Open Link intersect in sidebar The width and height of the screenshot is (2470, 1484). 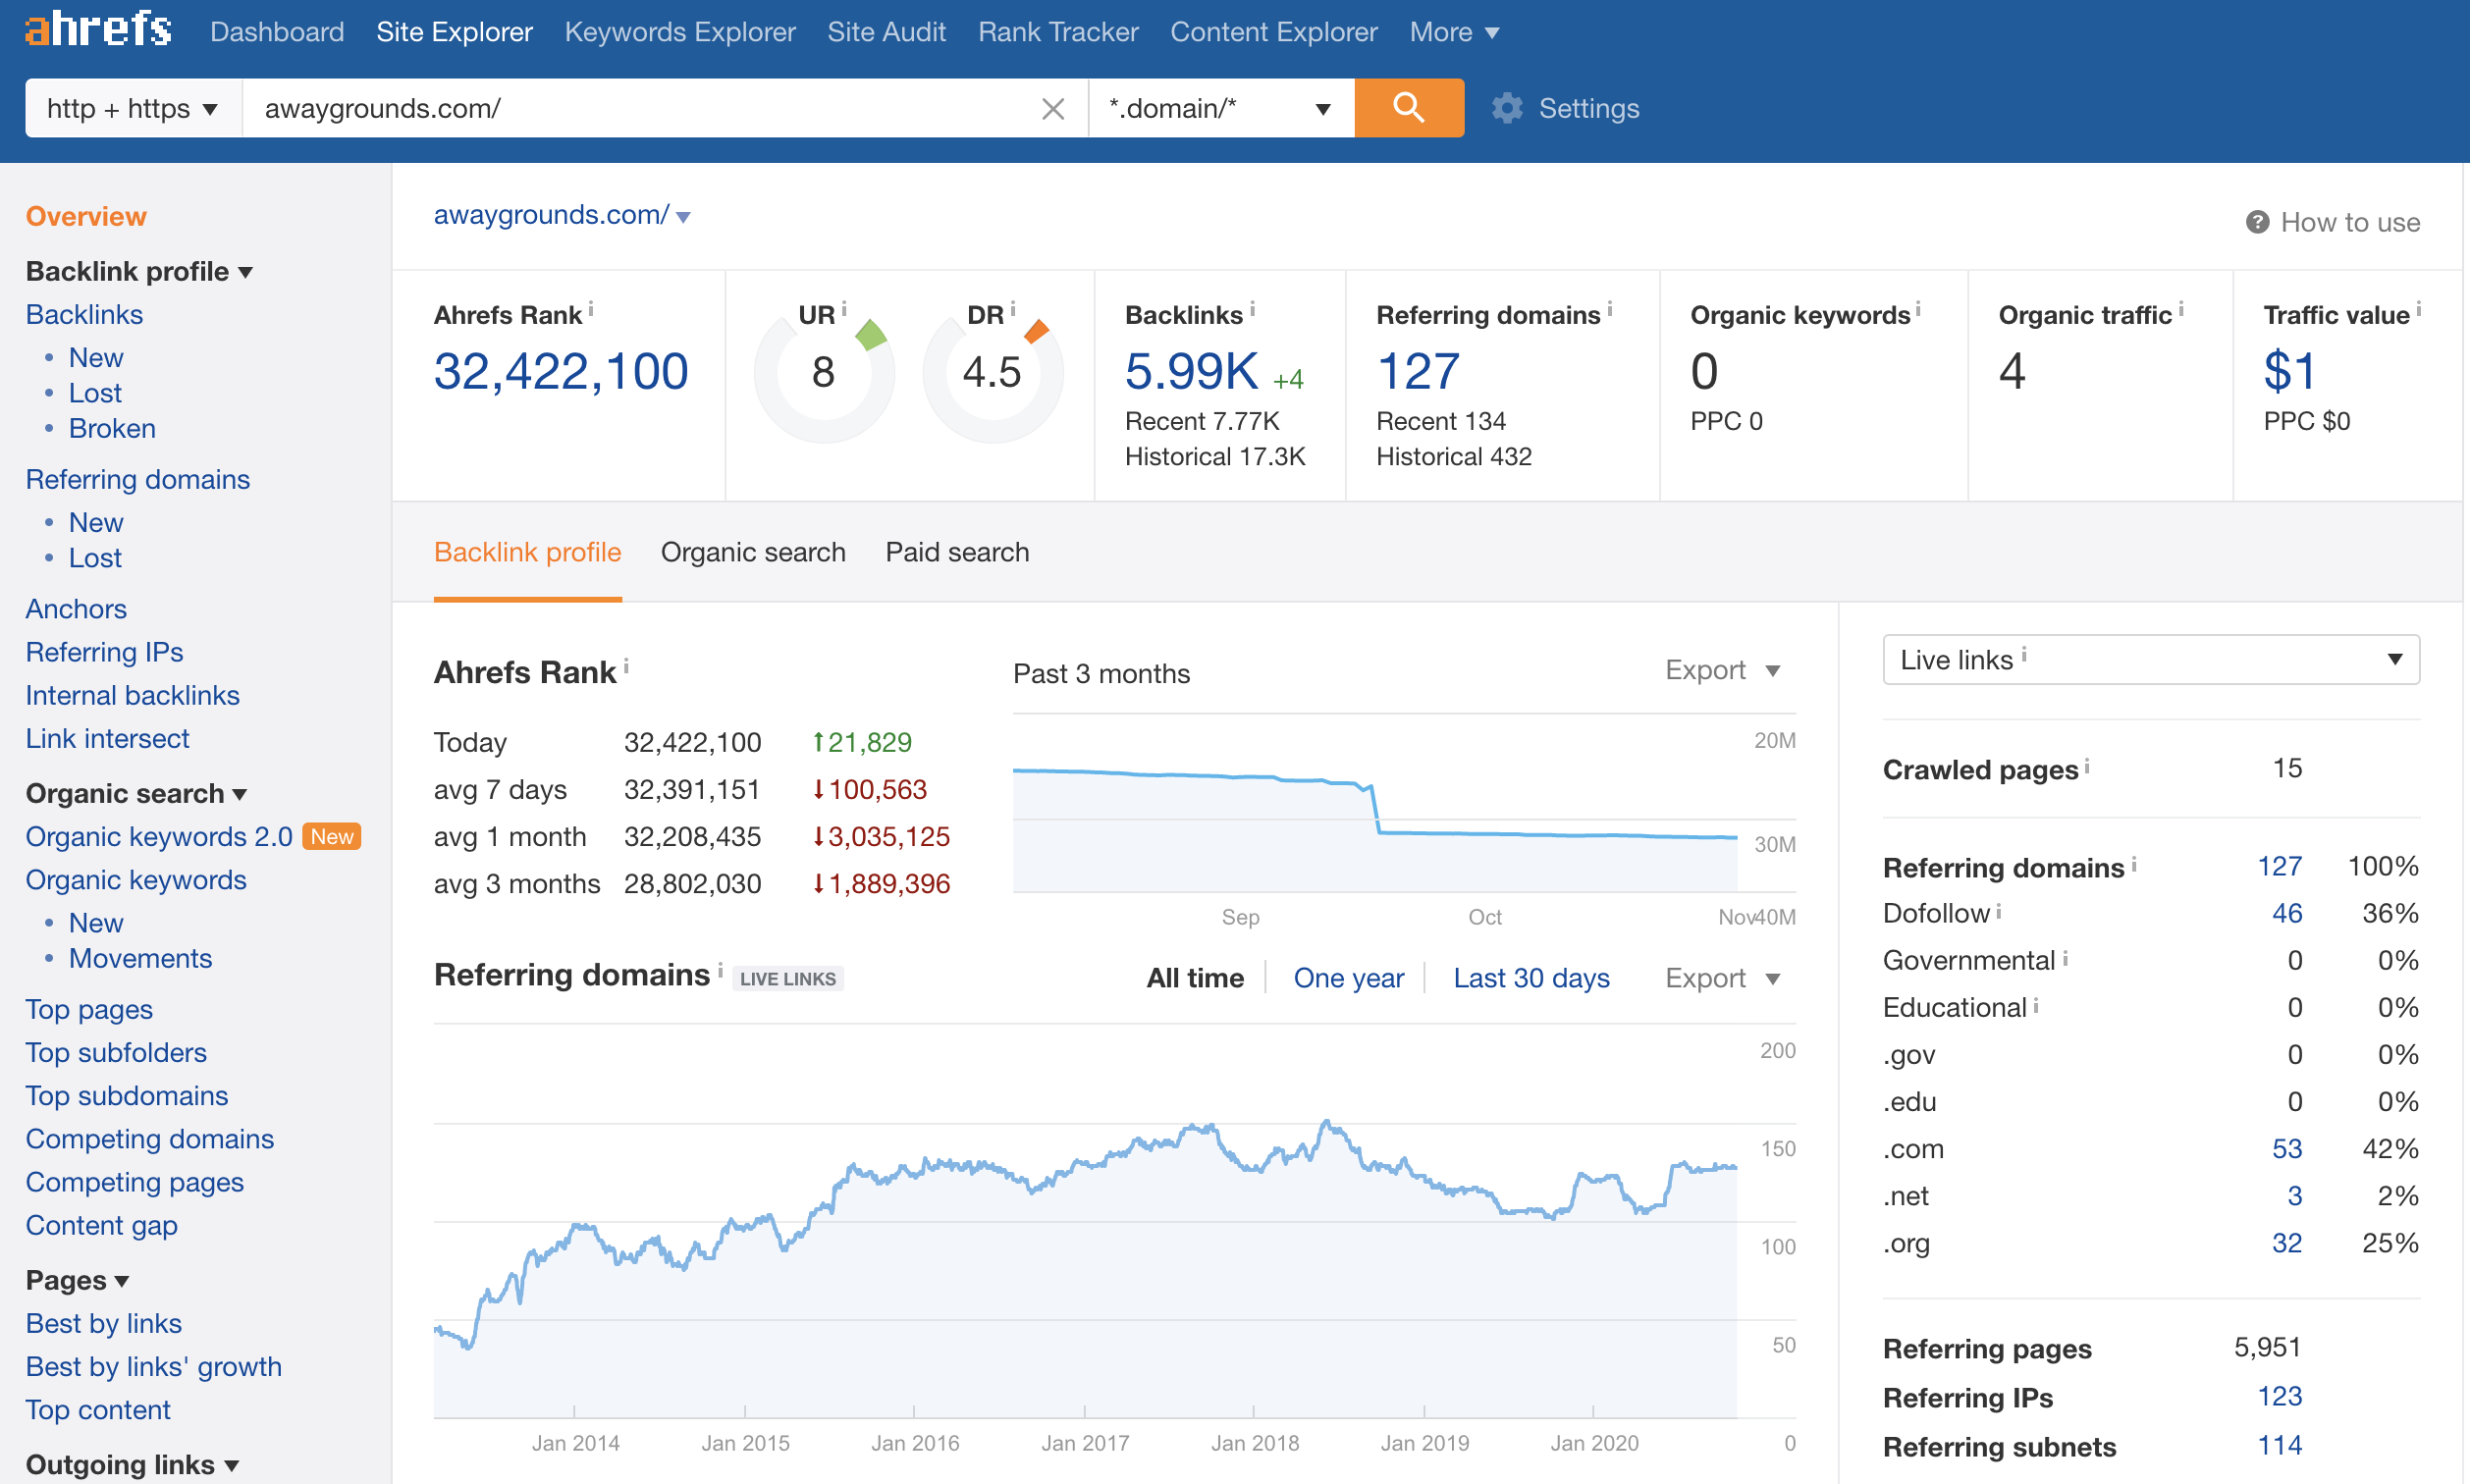[x=107, y=738]
